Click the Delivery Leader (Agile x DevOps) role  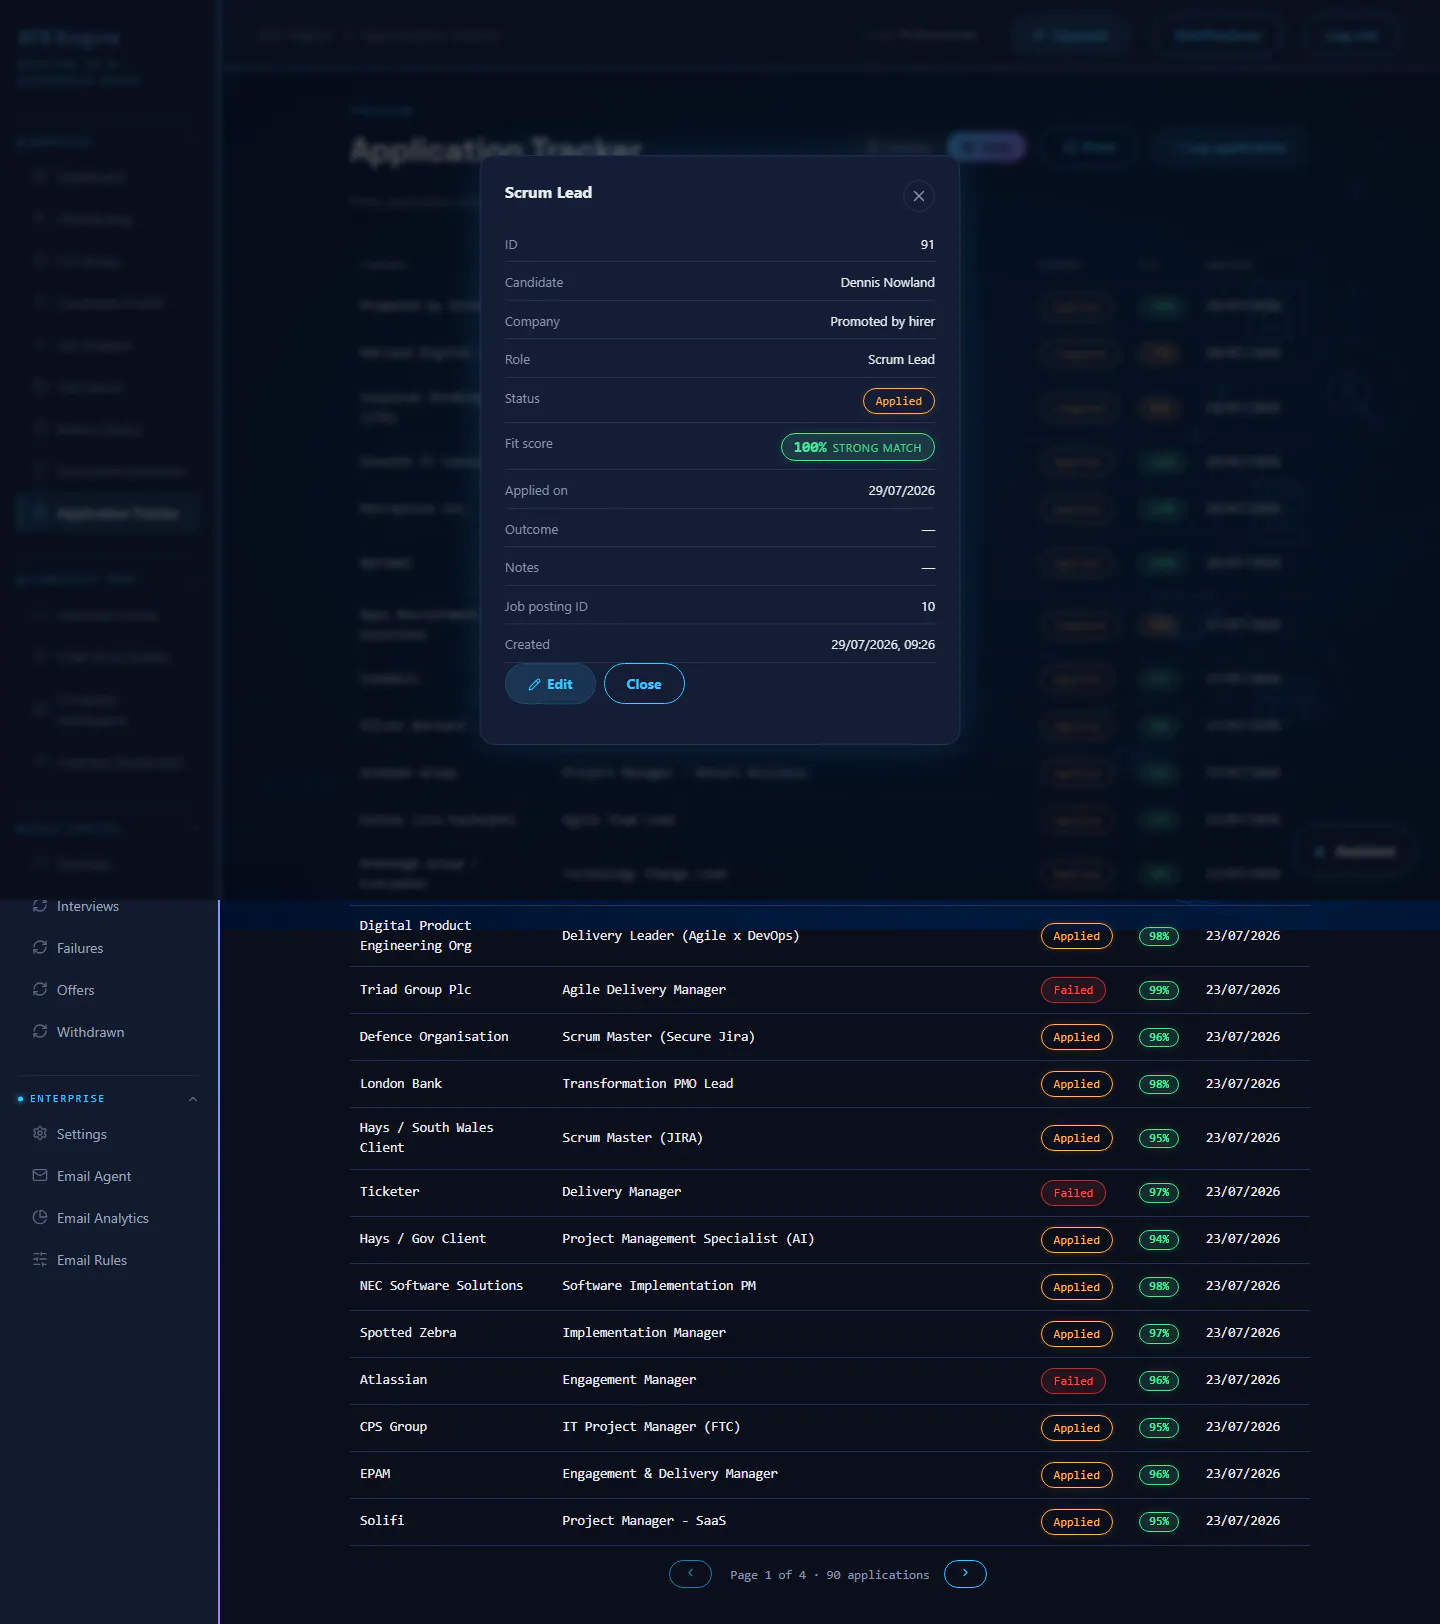681,936
